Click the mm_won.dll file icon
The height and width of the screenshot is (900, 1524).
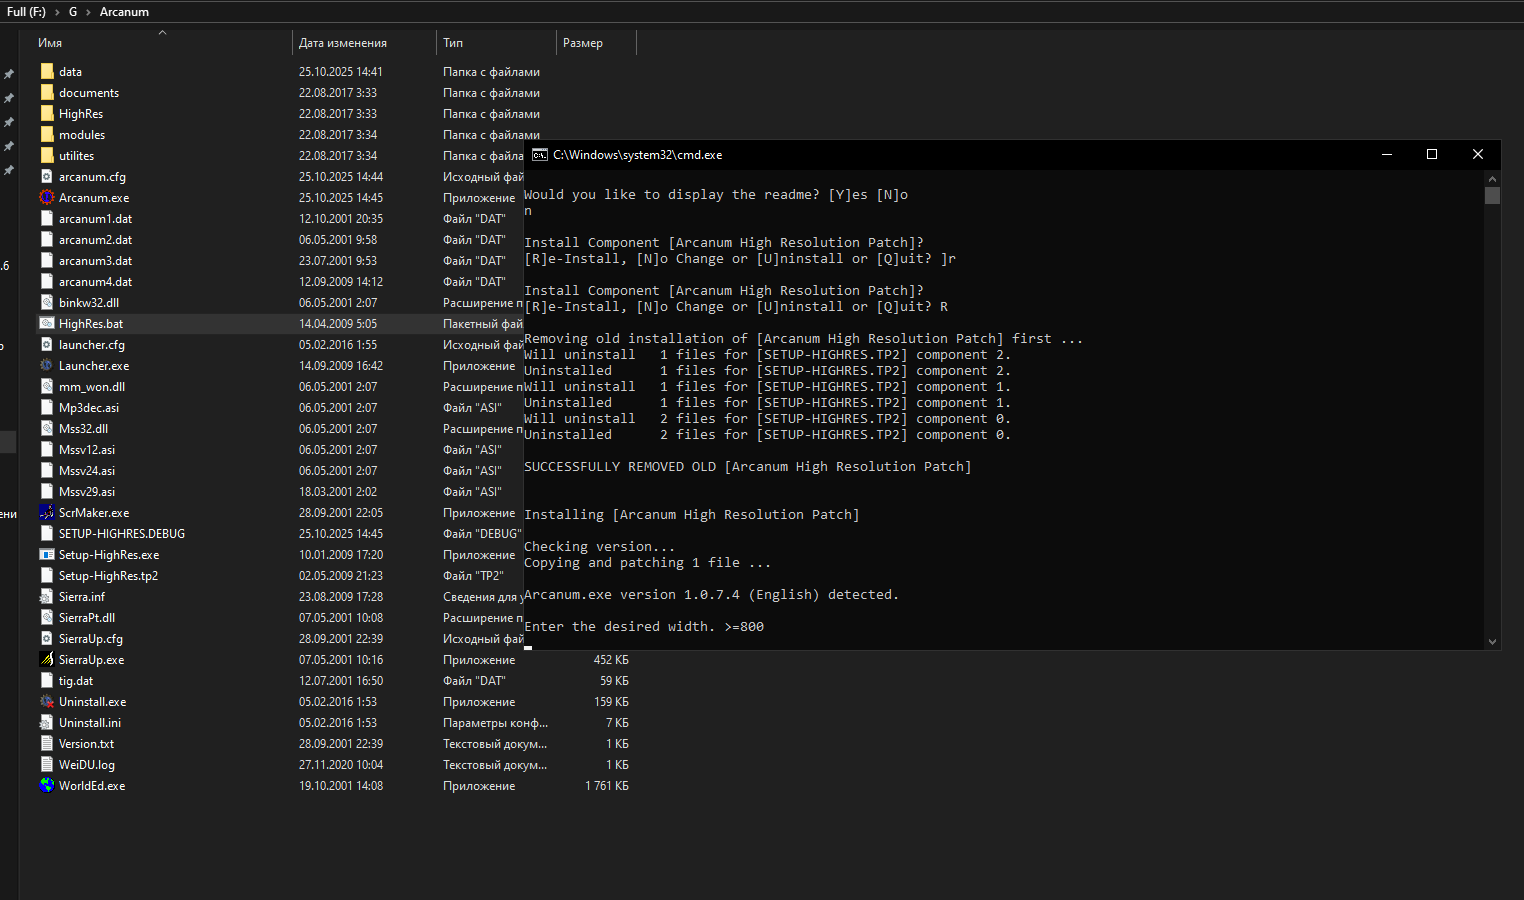tap(47, 387)
